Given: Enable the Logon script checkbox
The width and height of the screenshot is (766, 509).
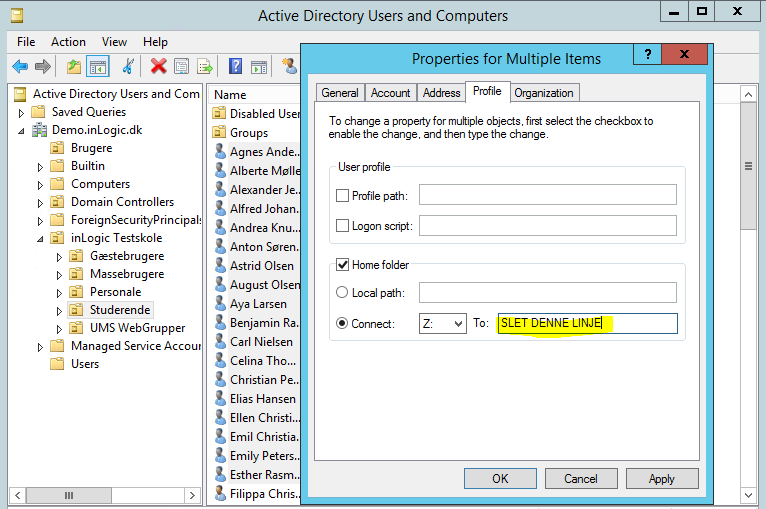Looking at the screenshot, I should (343, 226).
